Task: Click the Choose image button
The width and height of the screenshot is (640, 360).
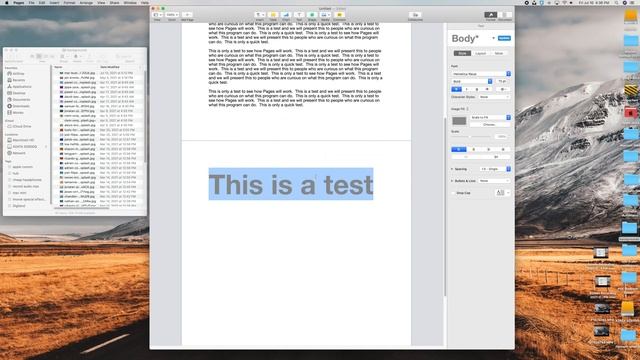Action: (x=489, y=124)
